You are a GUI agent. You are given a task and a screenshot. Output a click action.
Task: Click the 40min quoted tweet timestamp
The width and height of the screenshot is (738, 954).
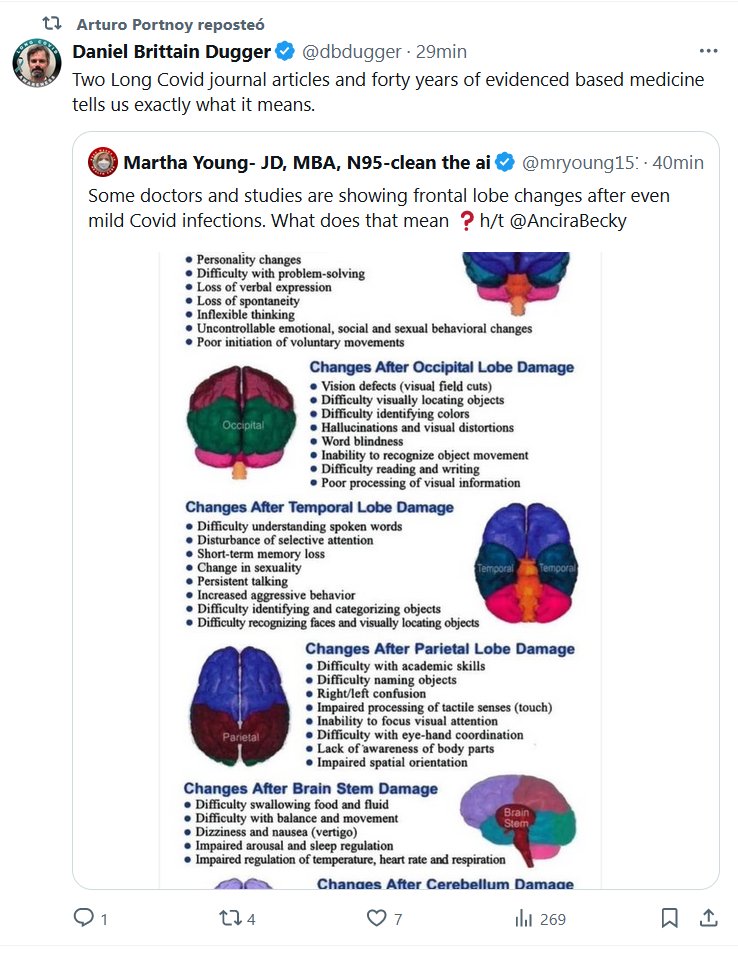pyautogui.click(x=677, y=162)
